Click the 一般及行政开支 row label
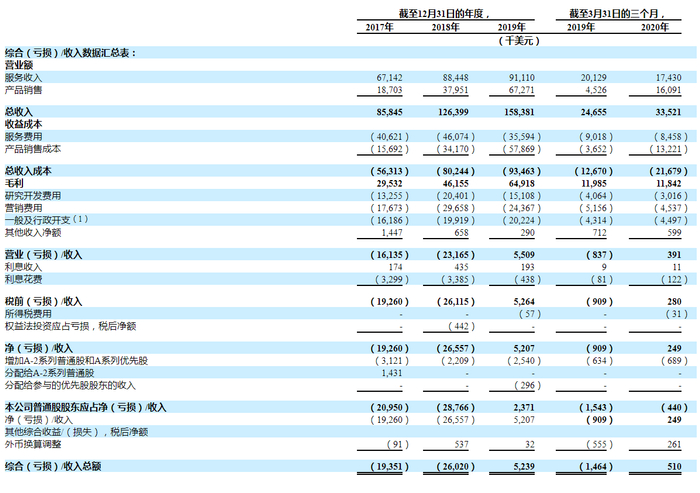The image size is (700, 493). point(37,220)
